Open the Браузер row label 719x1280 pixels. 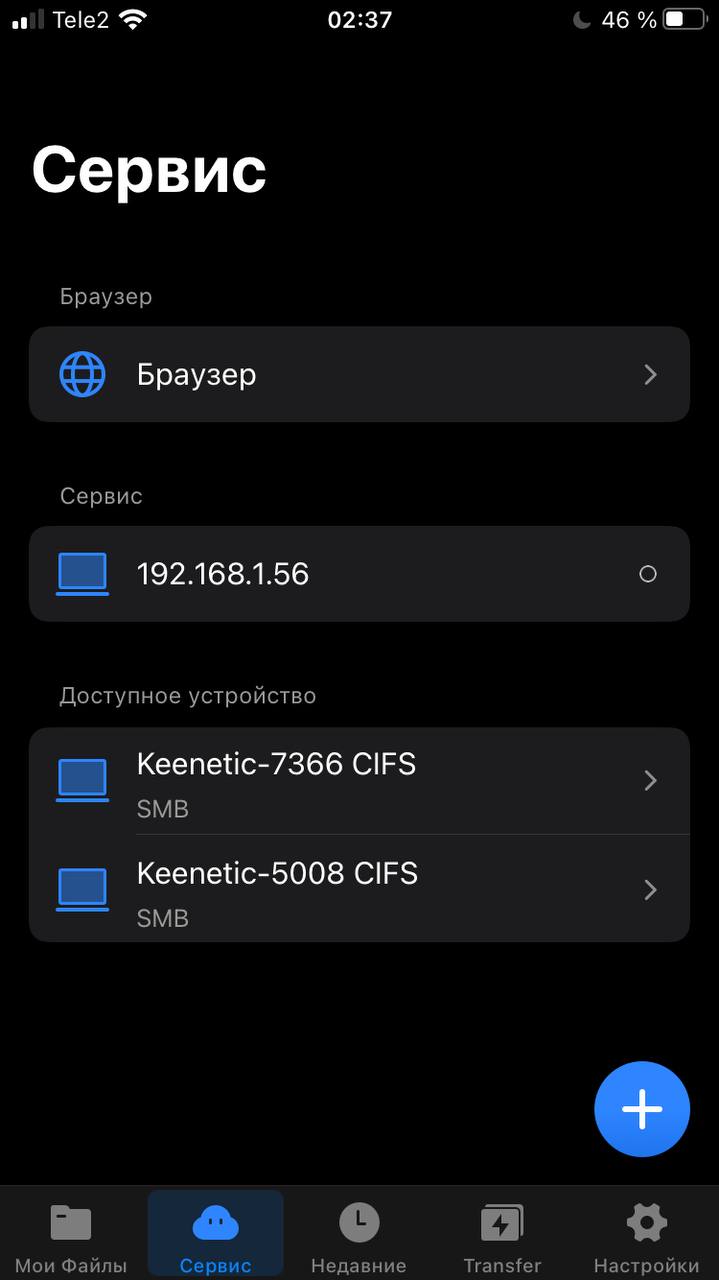pyautogui.click(x=197, y=375)
